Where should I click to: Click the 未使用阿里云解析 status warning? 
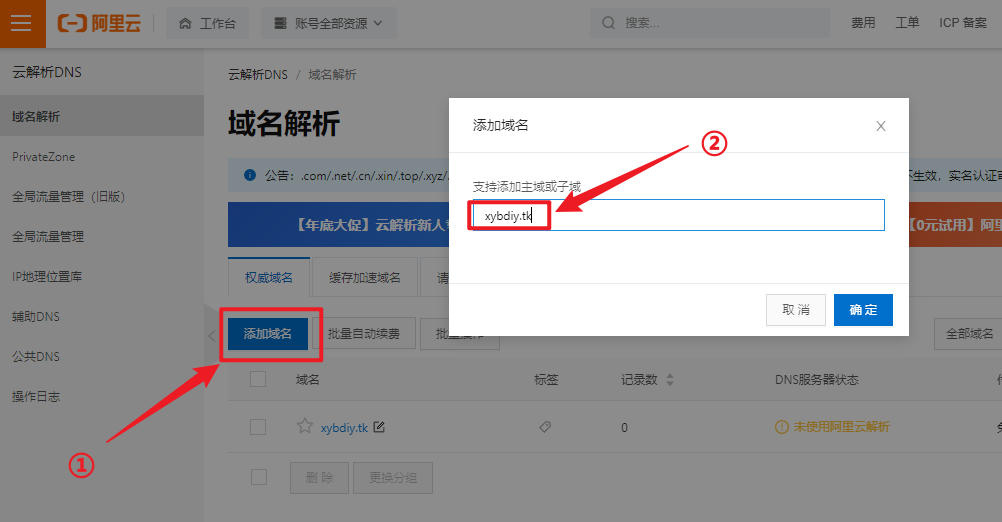click(832, 427)
